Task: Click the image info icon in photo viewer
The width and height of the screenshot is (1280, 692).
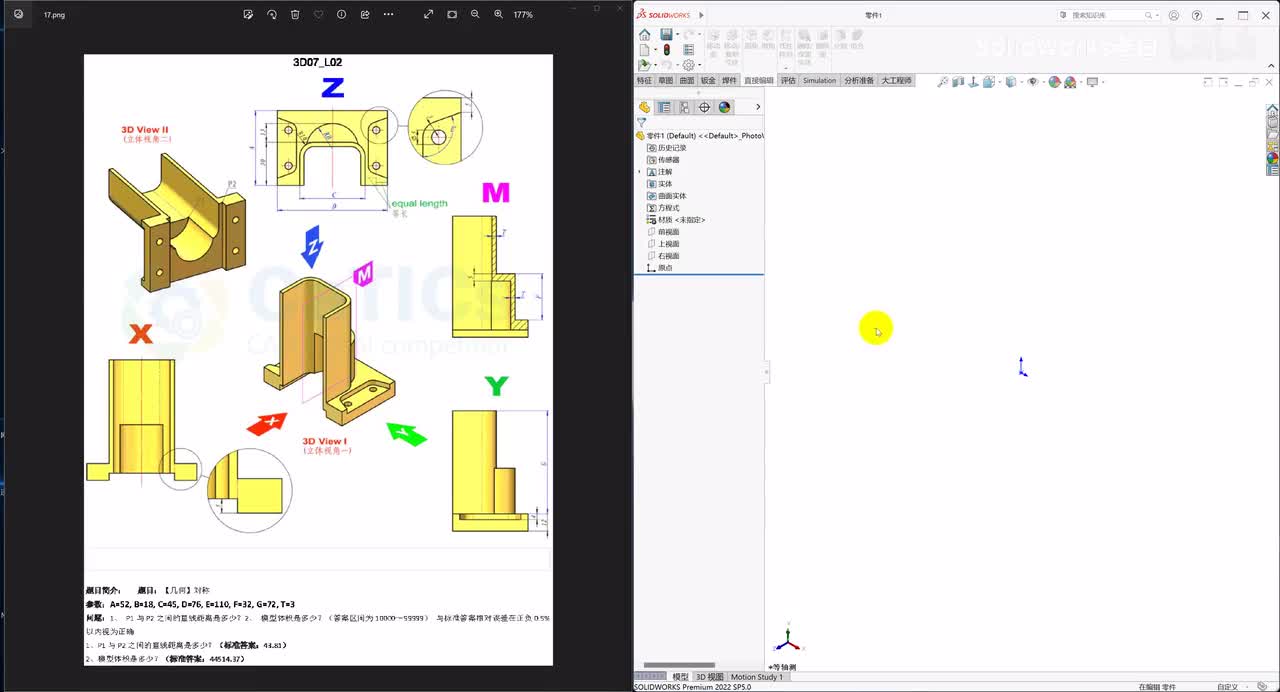Action: click(x=341, y=15)
